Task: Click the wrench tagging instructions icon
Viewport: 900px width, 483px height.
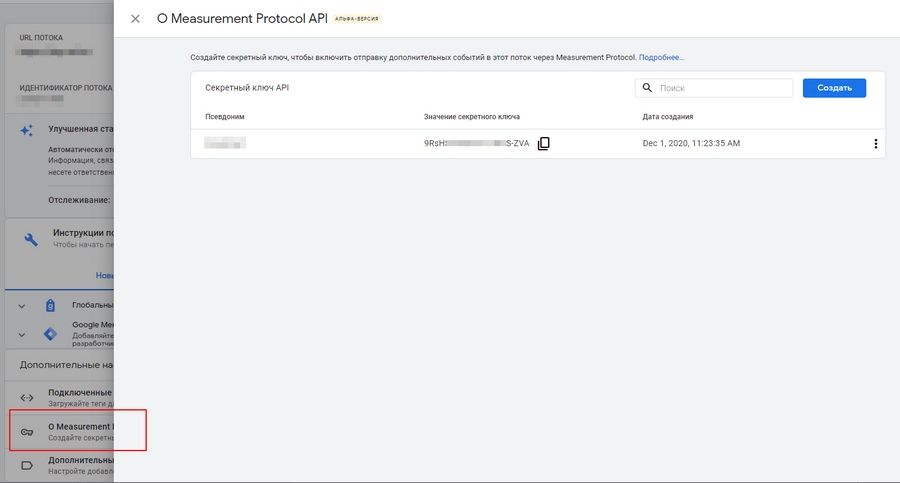Action: point(31,239)
